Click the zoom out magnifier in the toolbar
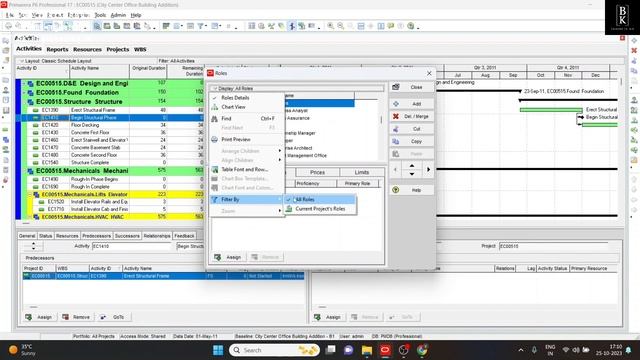 pyautogui.click(x=340, y=26)
